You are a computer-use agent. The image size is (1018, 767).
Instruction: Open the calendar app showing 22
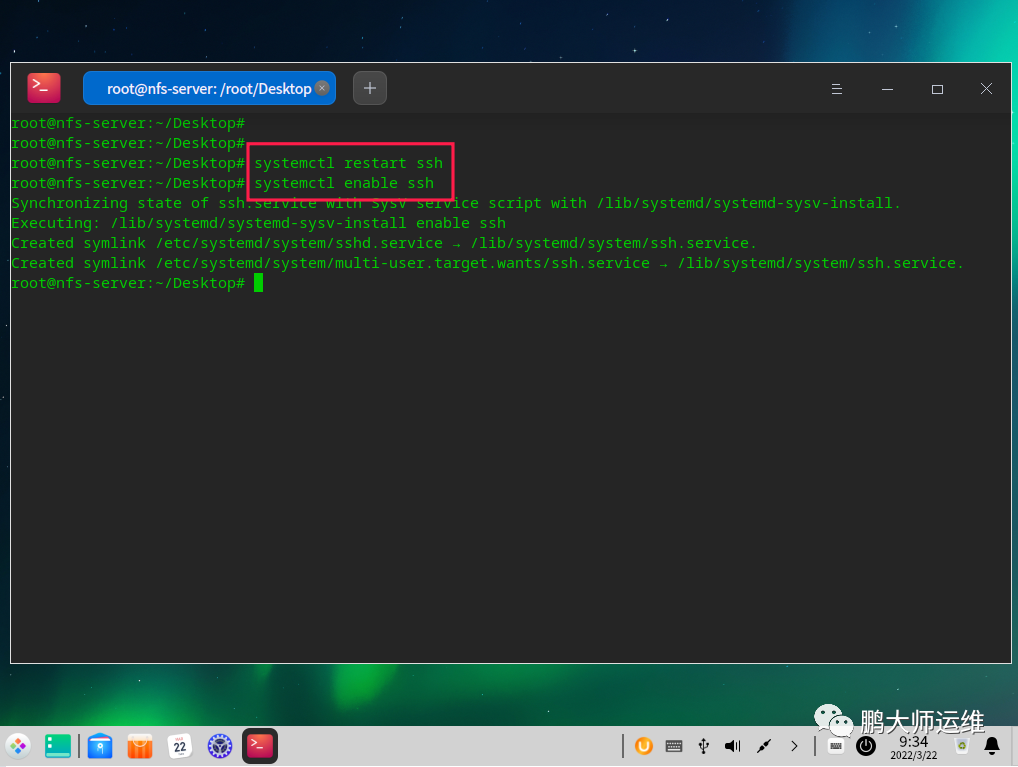pos(180,746)
